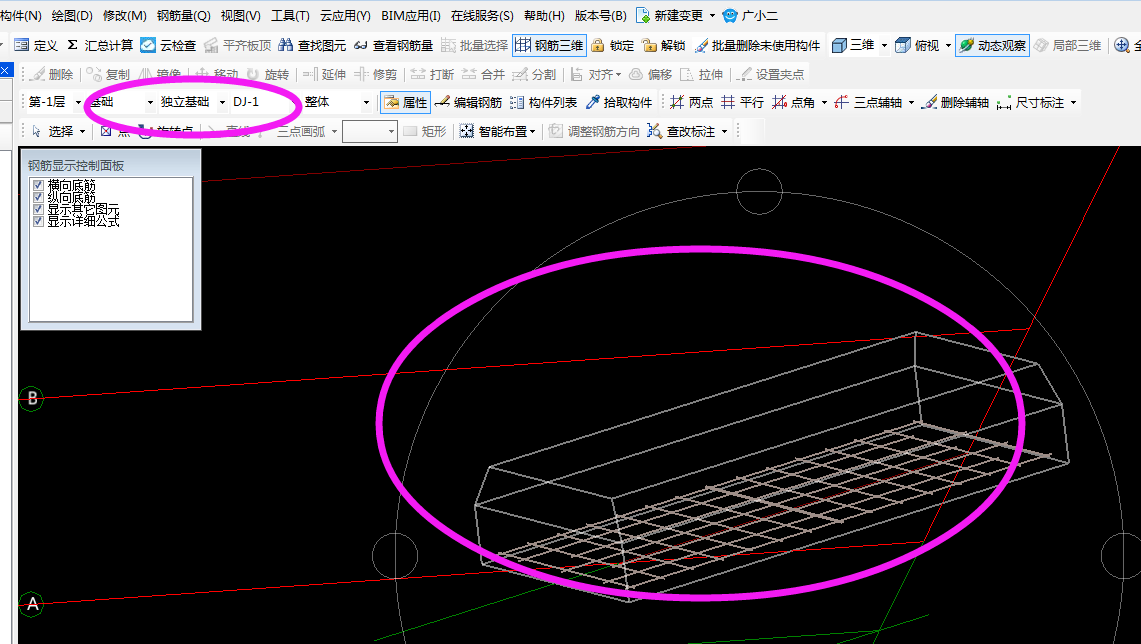Open 查找图元 find element
The image size is (1141, 644).
pyautogui.click(x=312, y=45)
